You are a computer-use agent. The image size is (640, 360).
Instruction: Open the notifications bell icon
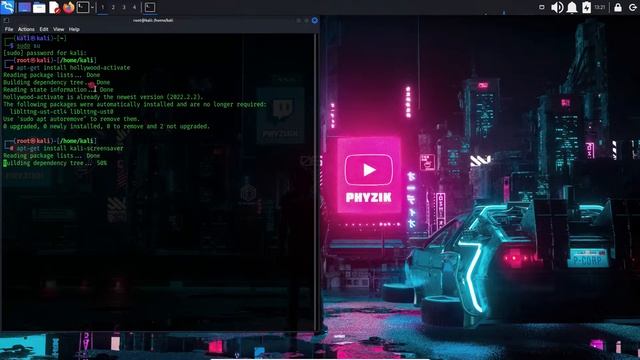pyautogui.click(x=572, y=7)
